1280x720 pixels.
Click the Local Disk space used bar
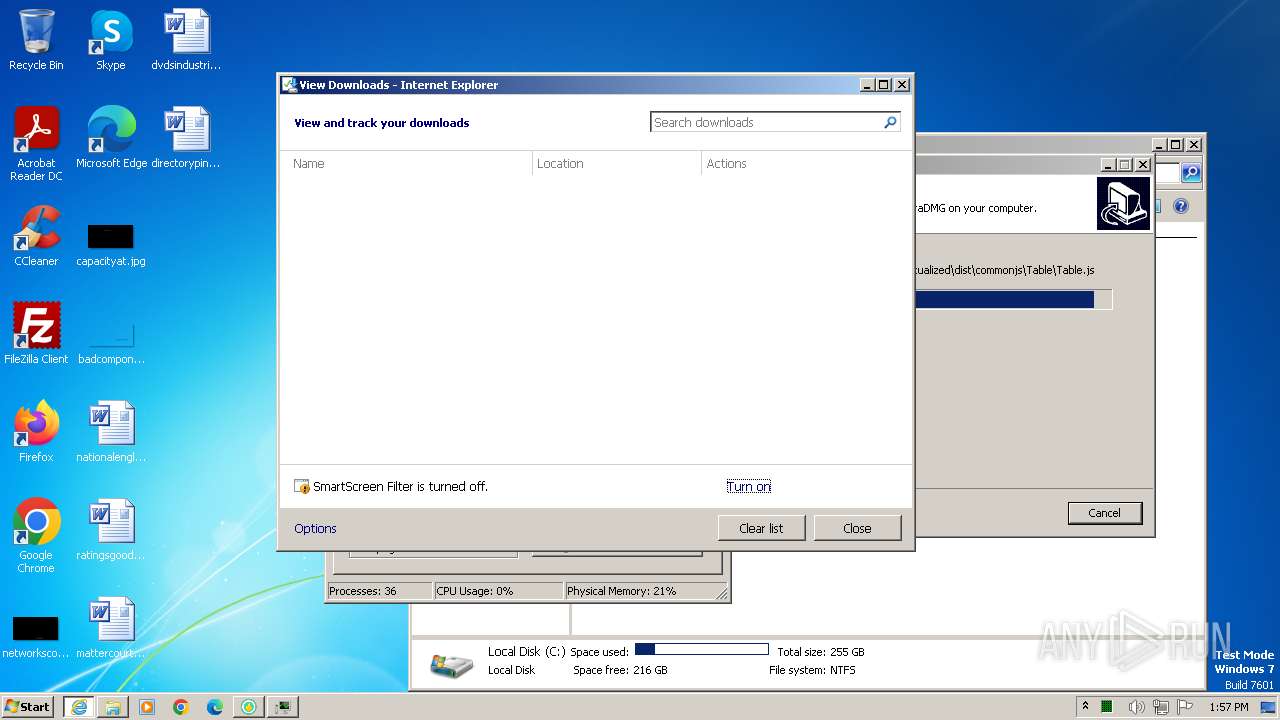click(701, 650)
